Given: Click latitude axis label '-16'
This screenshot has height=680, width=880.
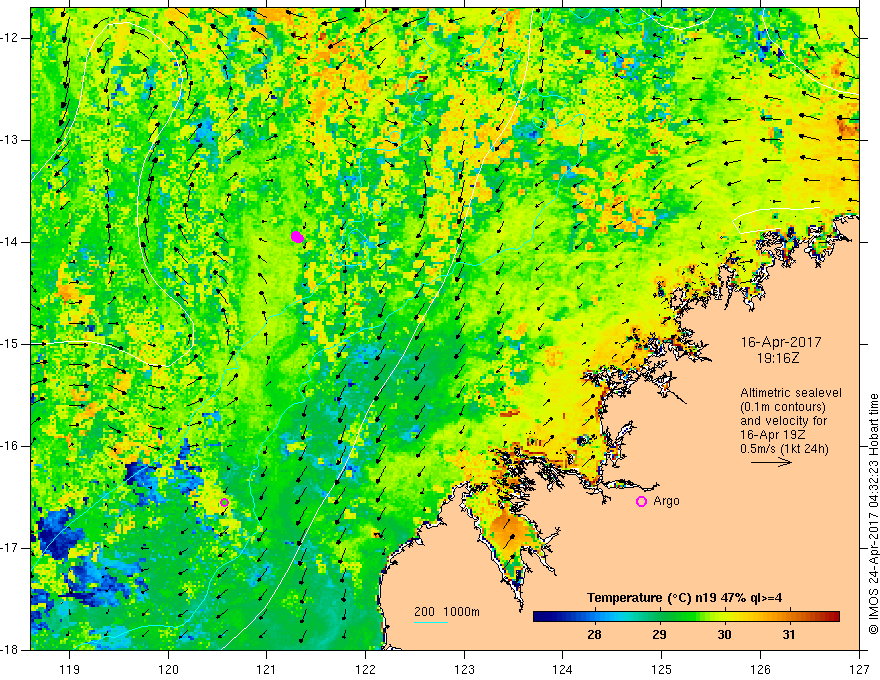Looking at the screenshot, I should point(10,446).
